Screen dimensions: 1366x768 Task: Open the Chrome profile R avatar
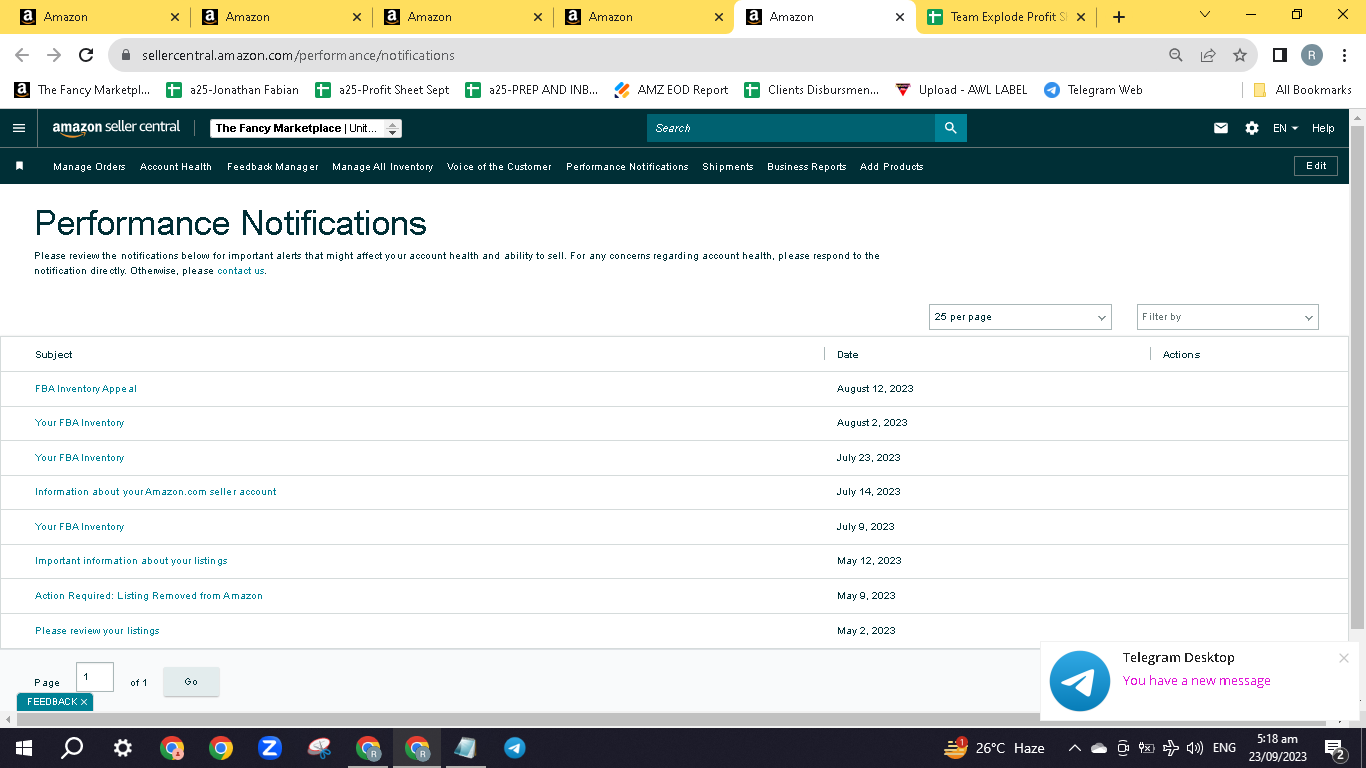(1312, 55)
